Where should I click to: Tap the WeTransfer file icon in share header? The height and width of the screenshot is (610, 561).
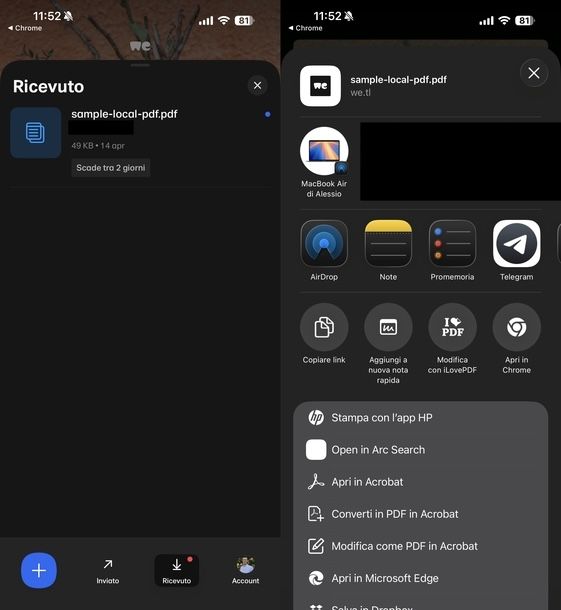tap(321, 86)
